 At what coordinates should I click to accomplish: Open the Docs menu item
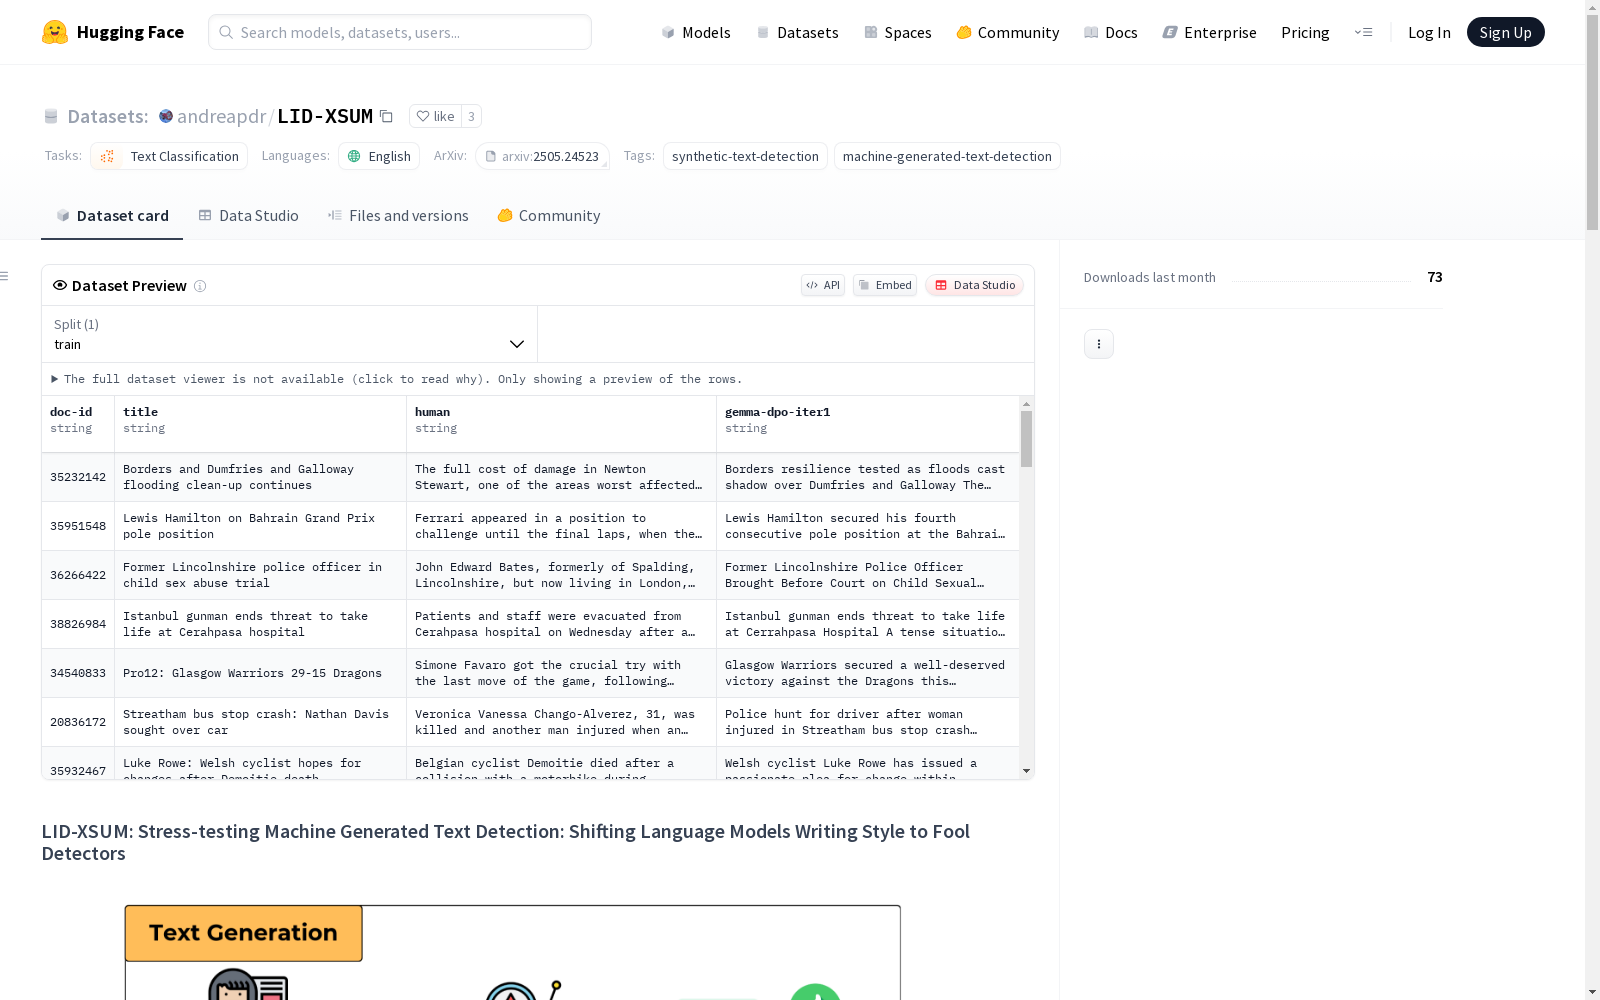[1111, 32]
